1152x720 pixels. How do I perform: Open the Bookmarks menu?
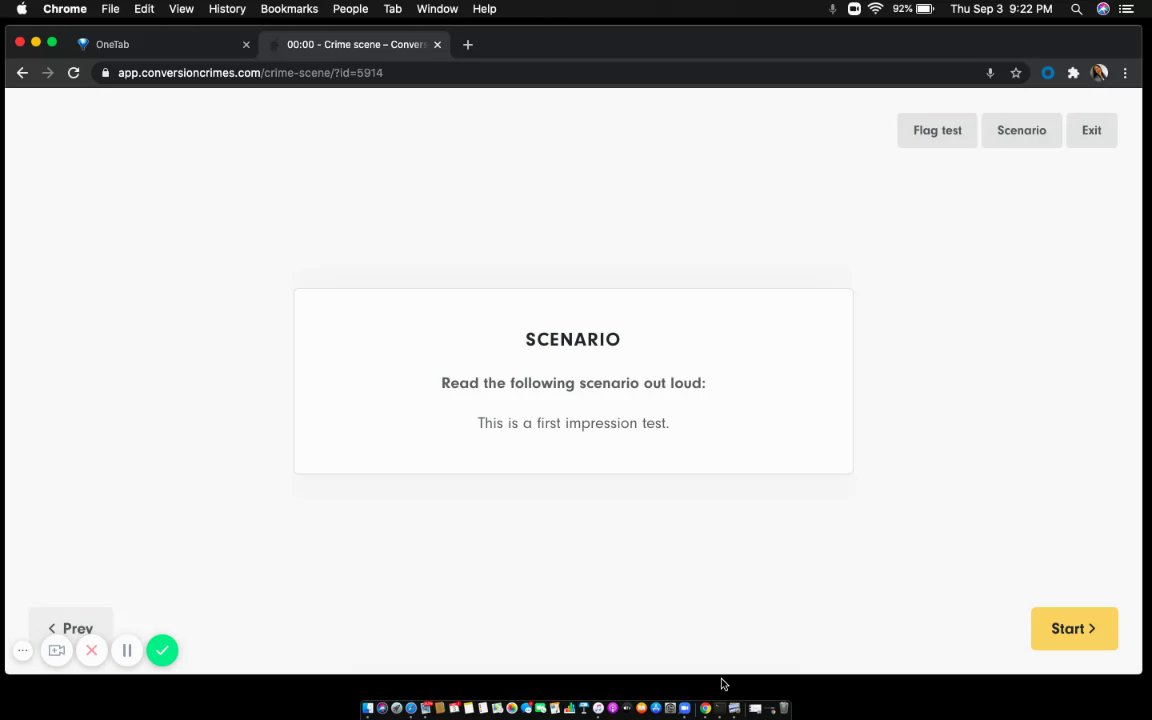coord(289,9)
